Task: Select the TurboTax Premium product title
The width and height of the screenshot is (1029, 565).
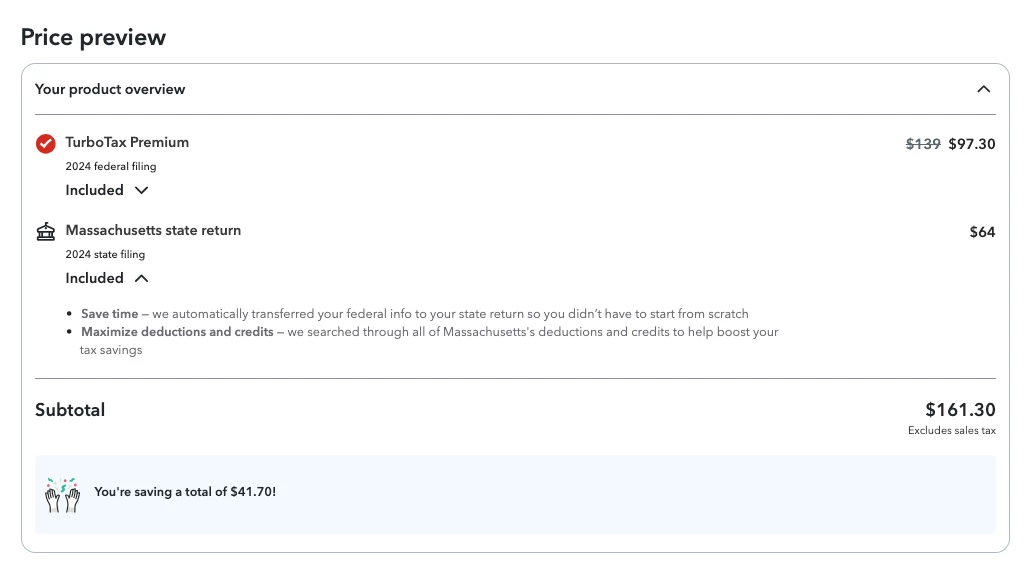Action: 127,142
